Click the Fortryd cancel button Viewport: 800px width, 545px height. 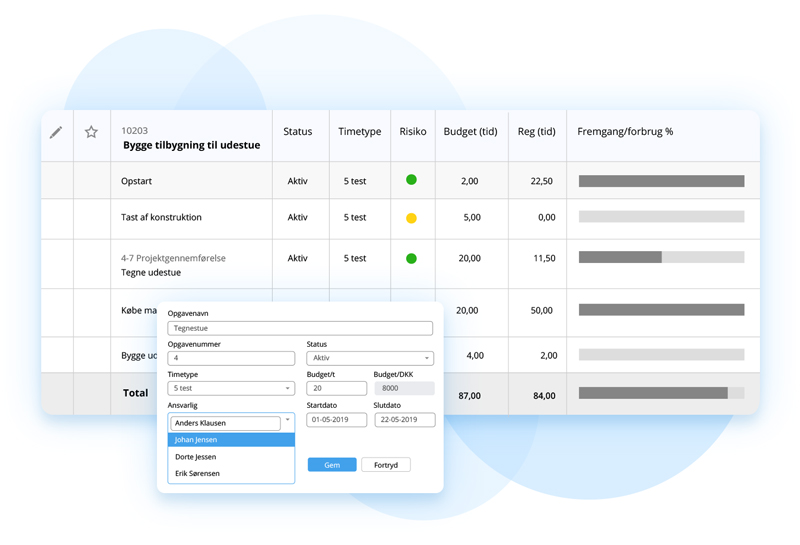[x=386, y=465]
